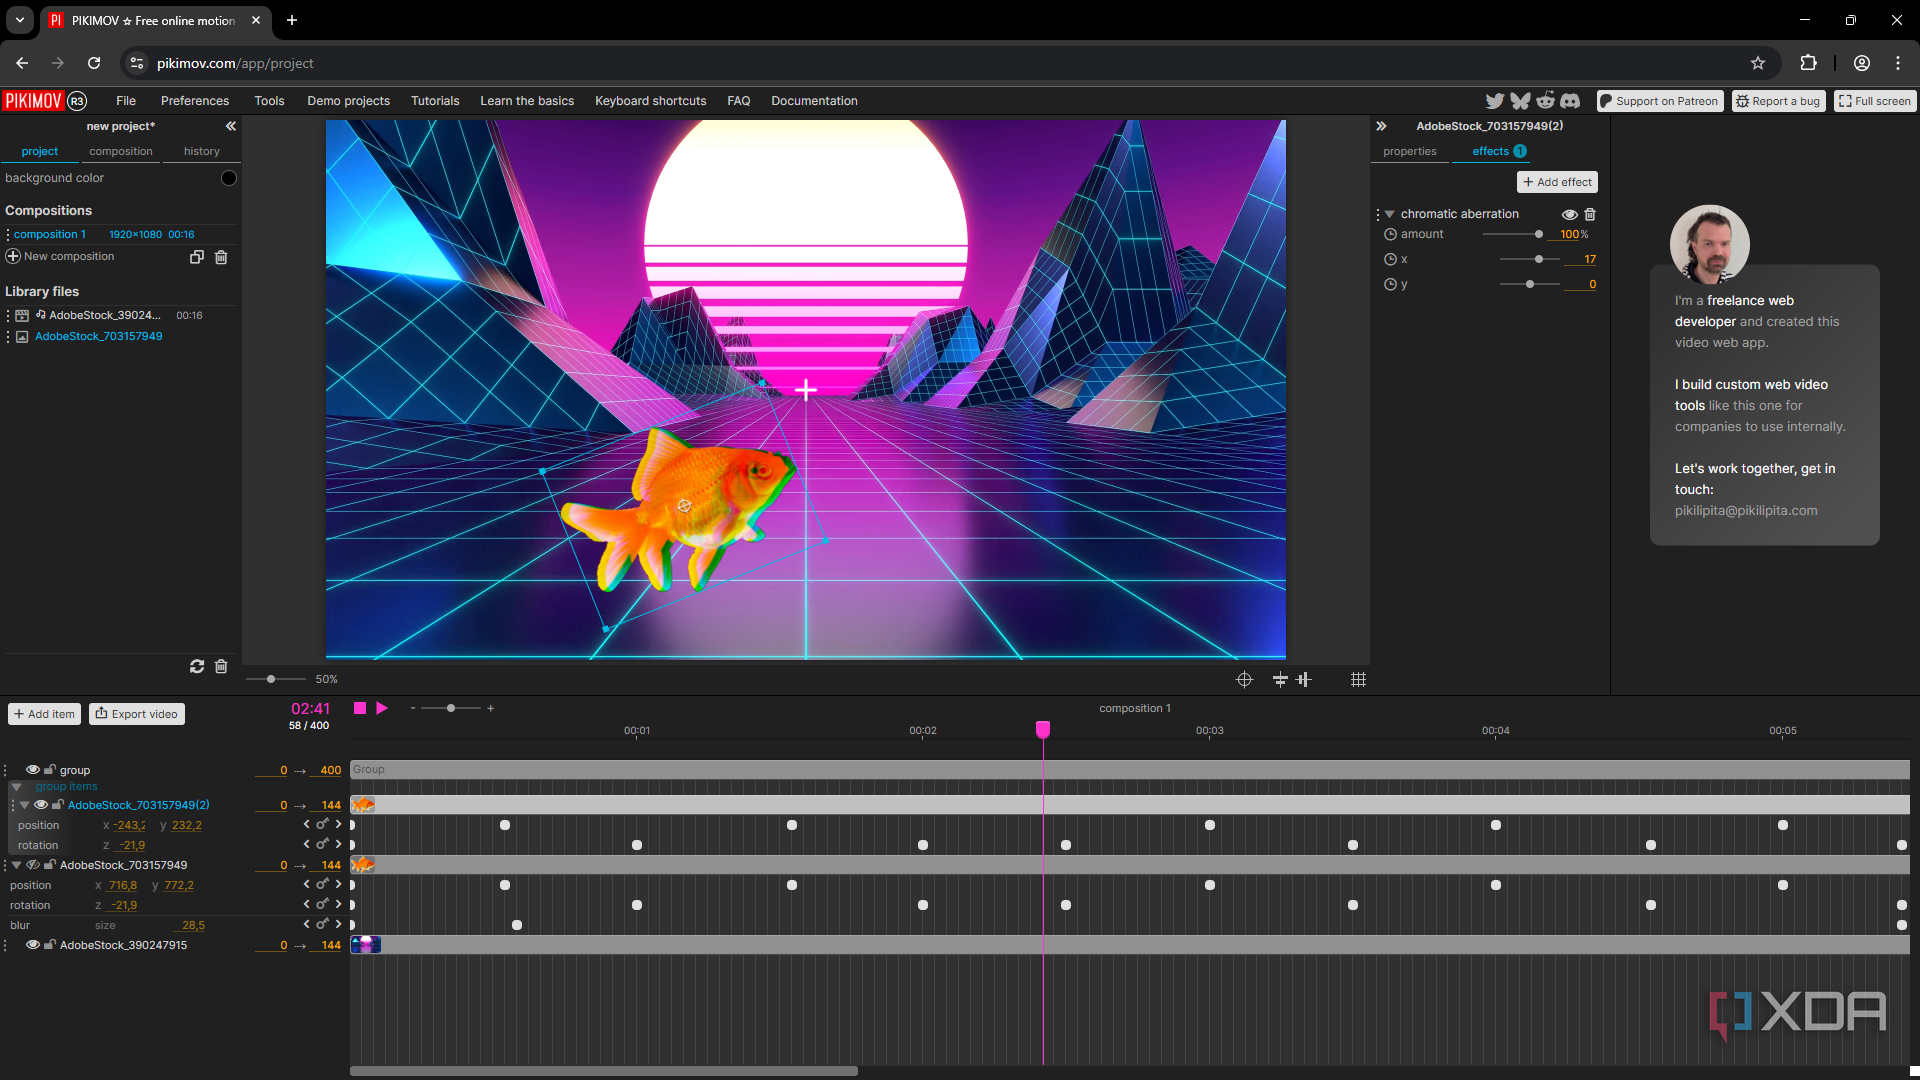Image resolution: width=1920 pixels, height=1080 pixels.
Task: Click the Add effect button
Action: tap(1557, 182)
